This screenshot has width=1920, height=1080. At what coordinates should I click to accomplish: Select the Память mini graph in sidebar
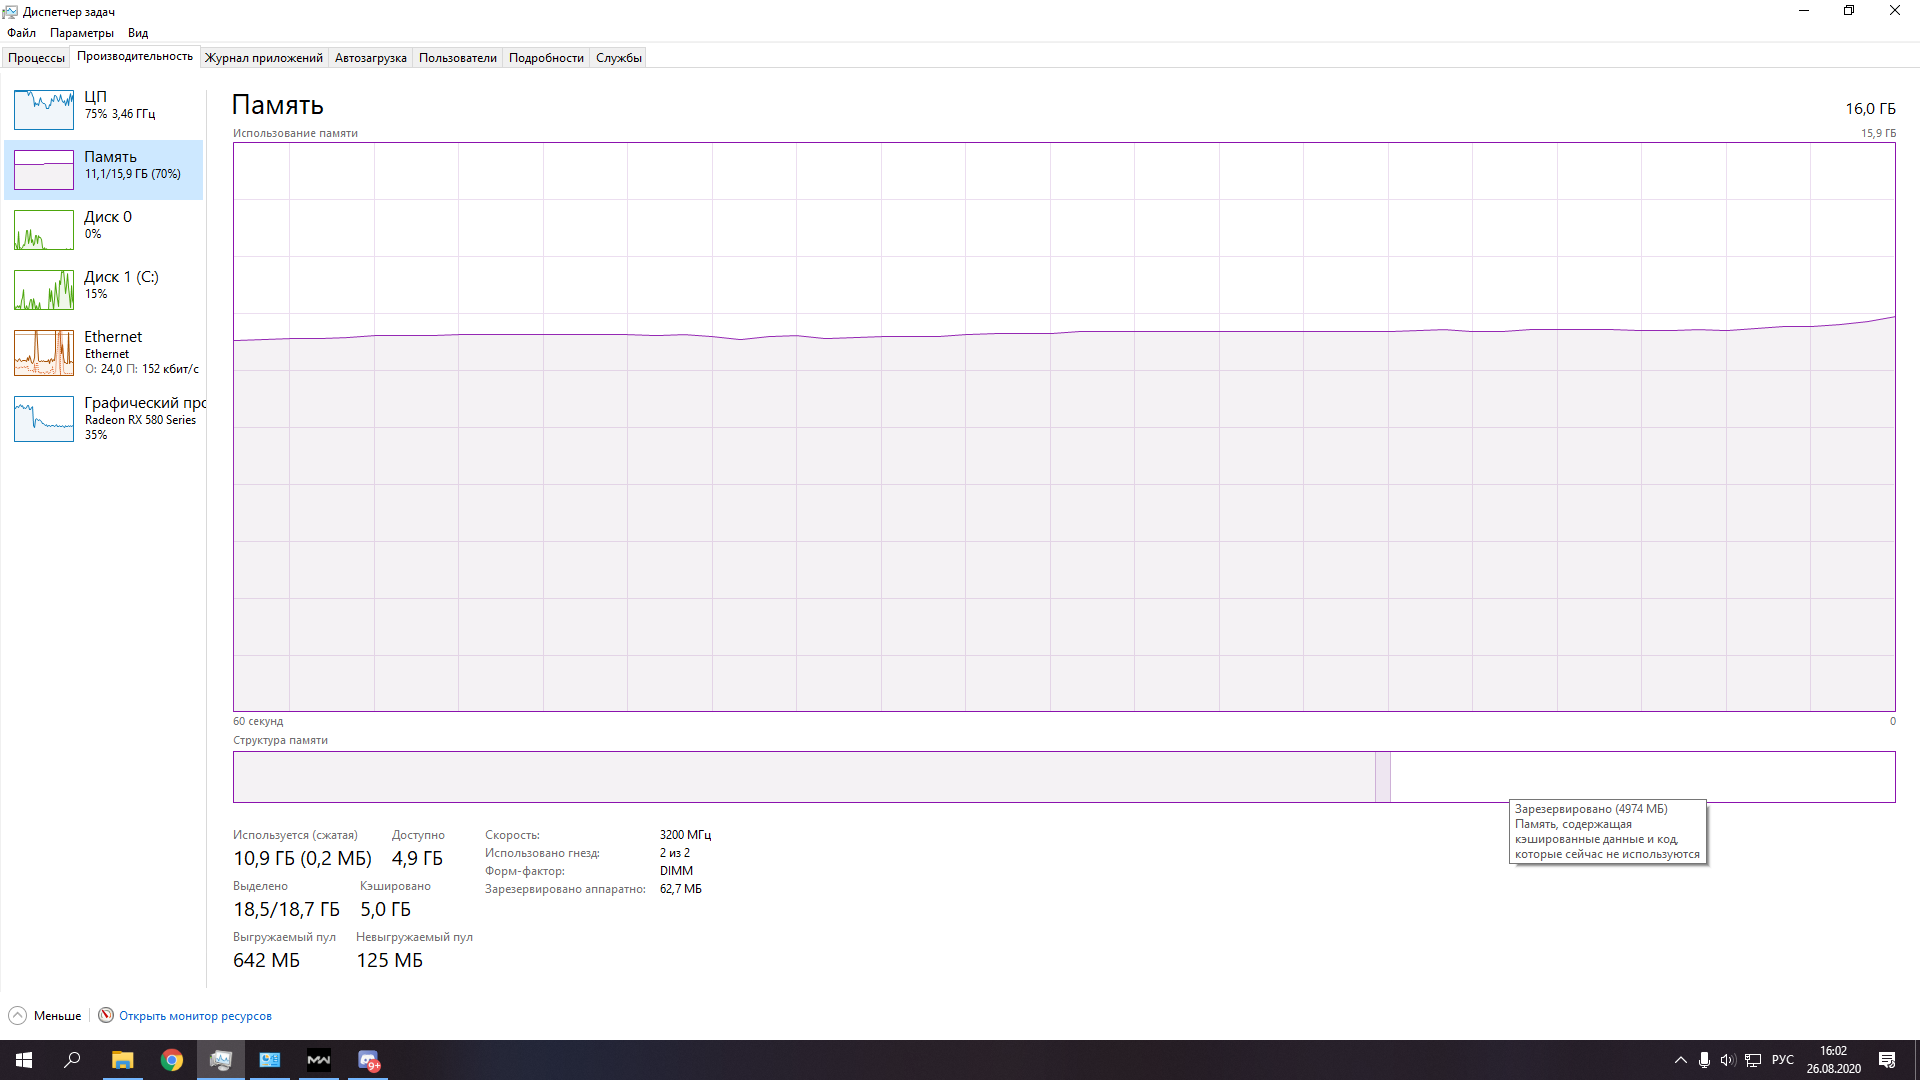click(44, 170)
